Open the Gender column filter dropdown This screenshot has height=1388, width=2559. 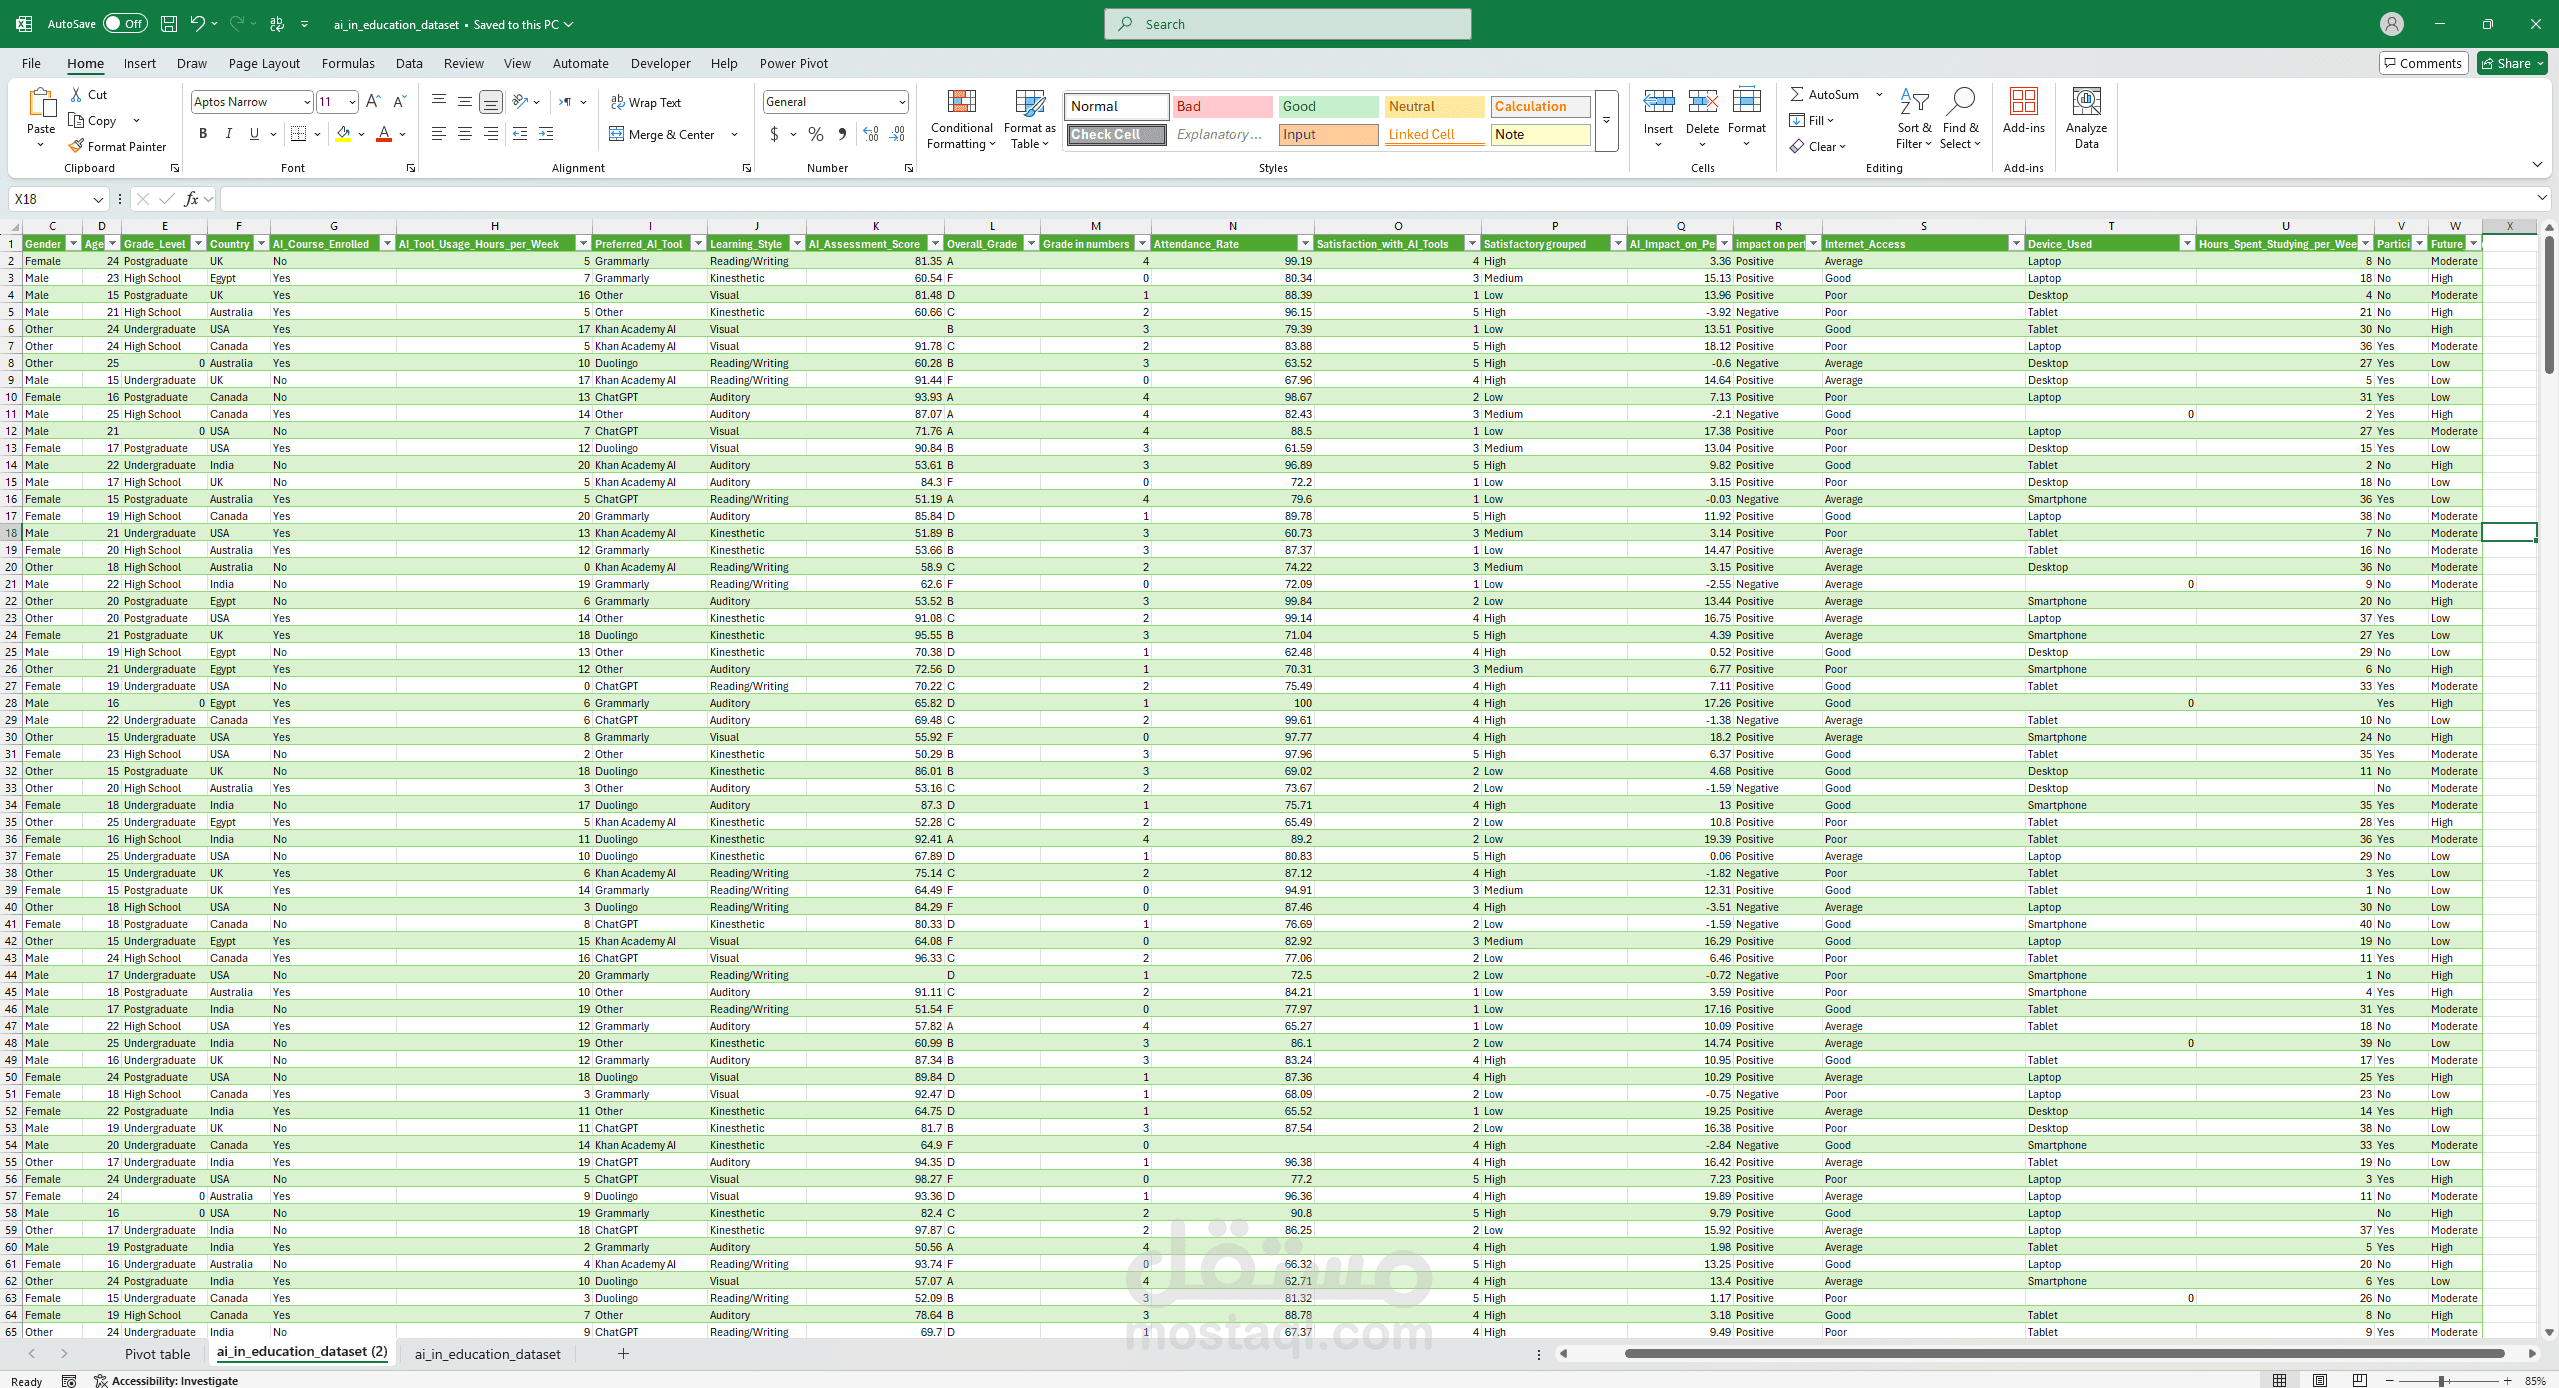tap(73, 244)
